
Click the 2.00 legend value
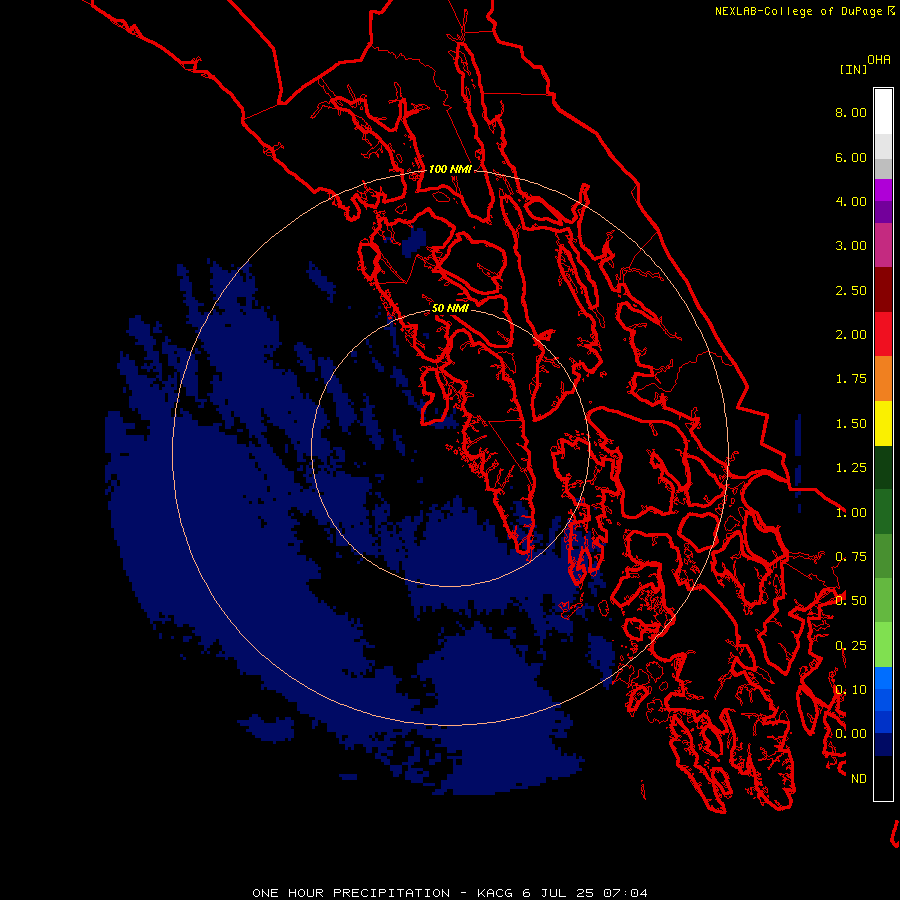[851, 335]
